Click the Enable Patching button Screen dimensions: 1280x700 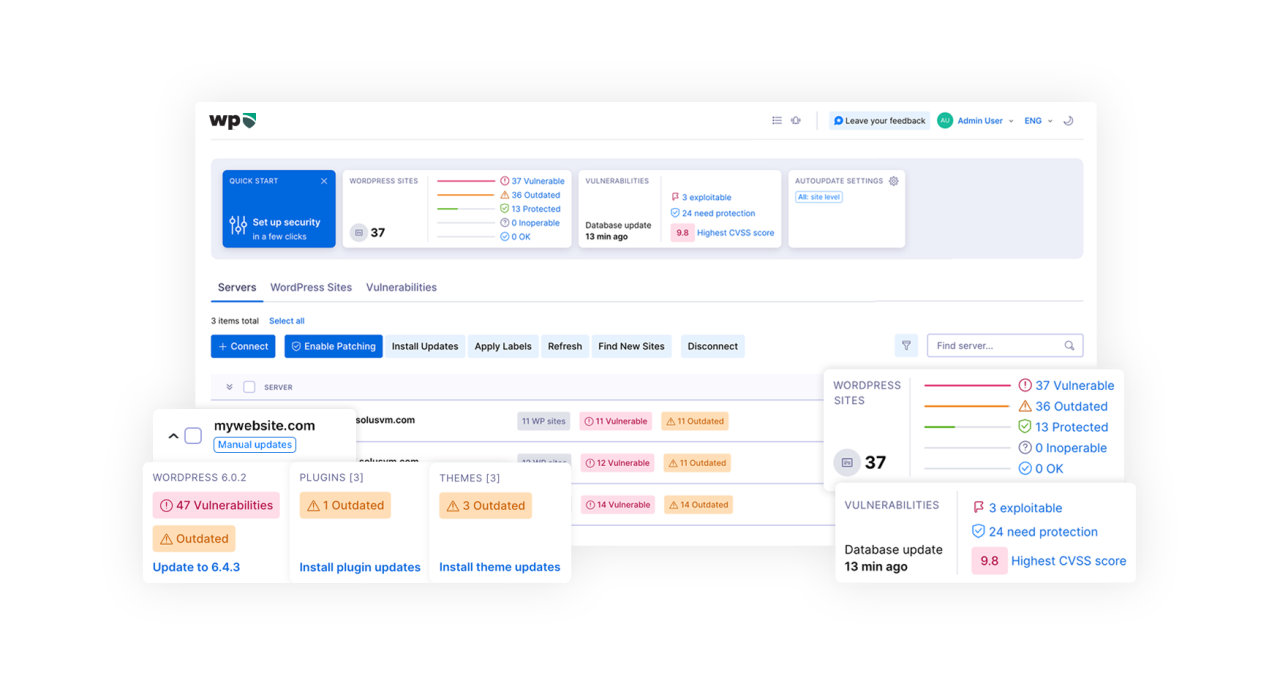(x=333, y=346)
